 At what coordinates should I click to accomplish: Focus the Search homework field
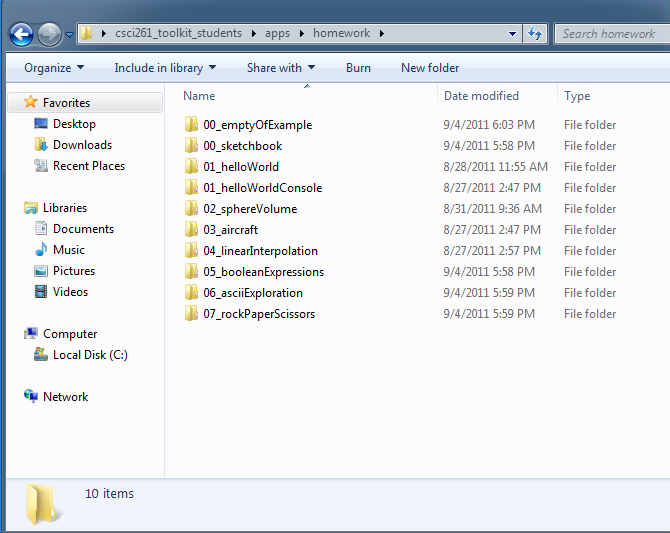612,34
